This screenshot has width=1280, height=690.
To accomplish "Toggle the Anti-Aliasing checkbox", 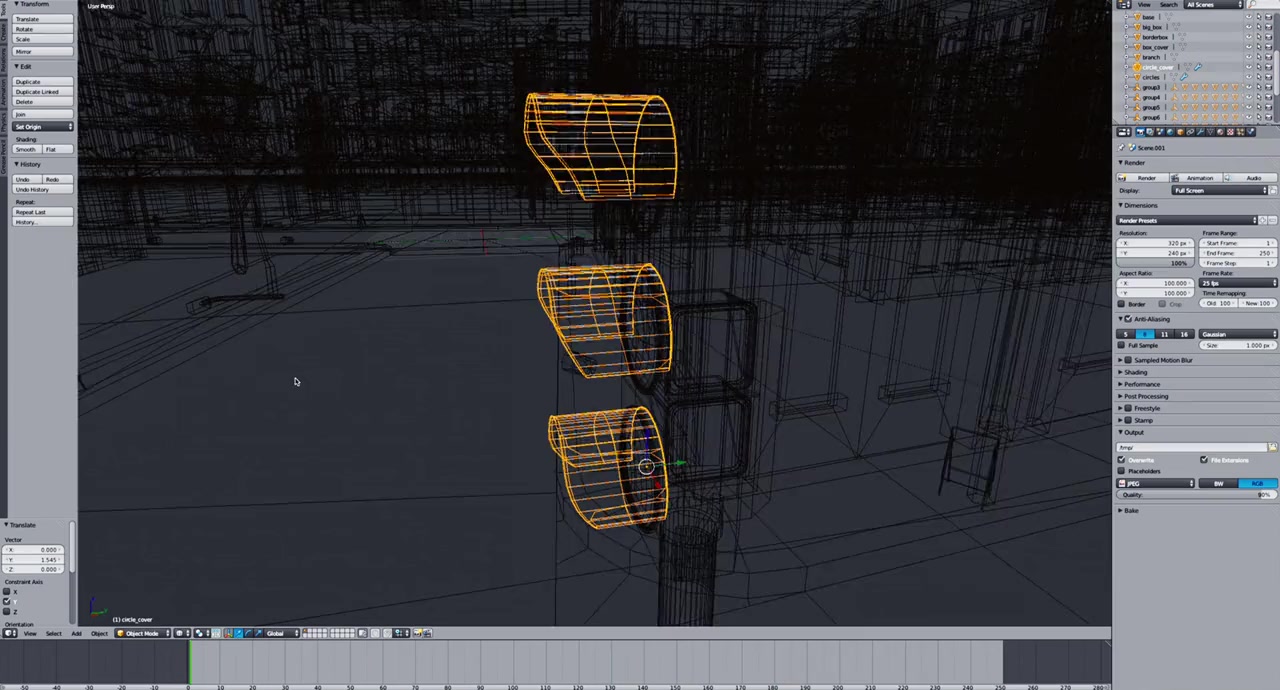I will click(1128, 319).
